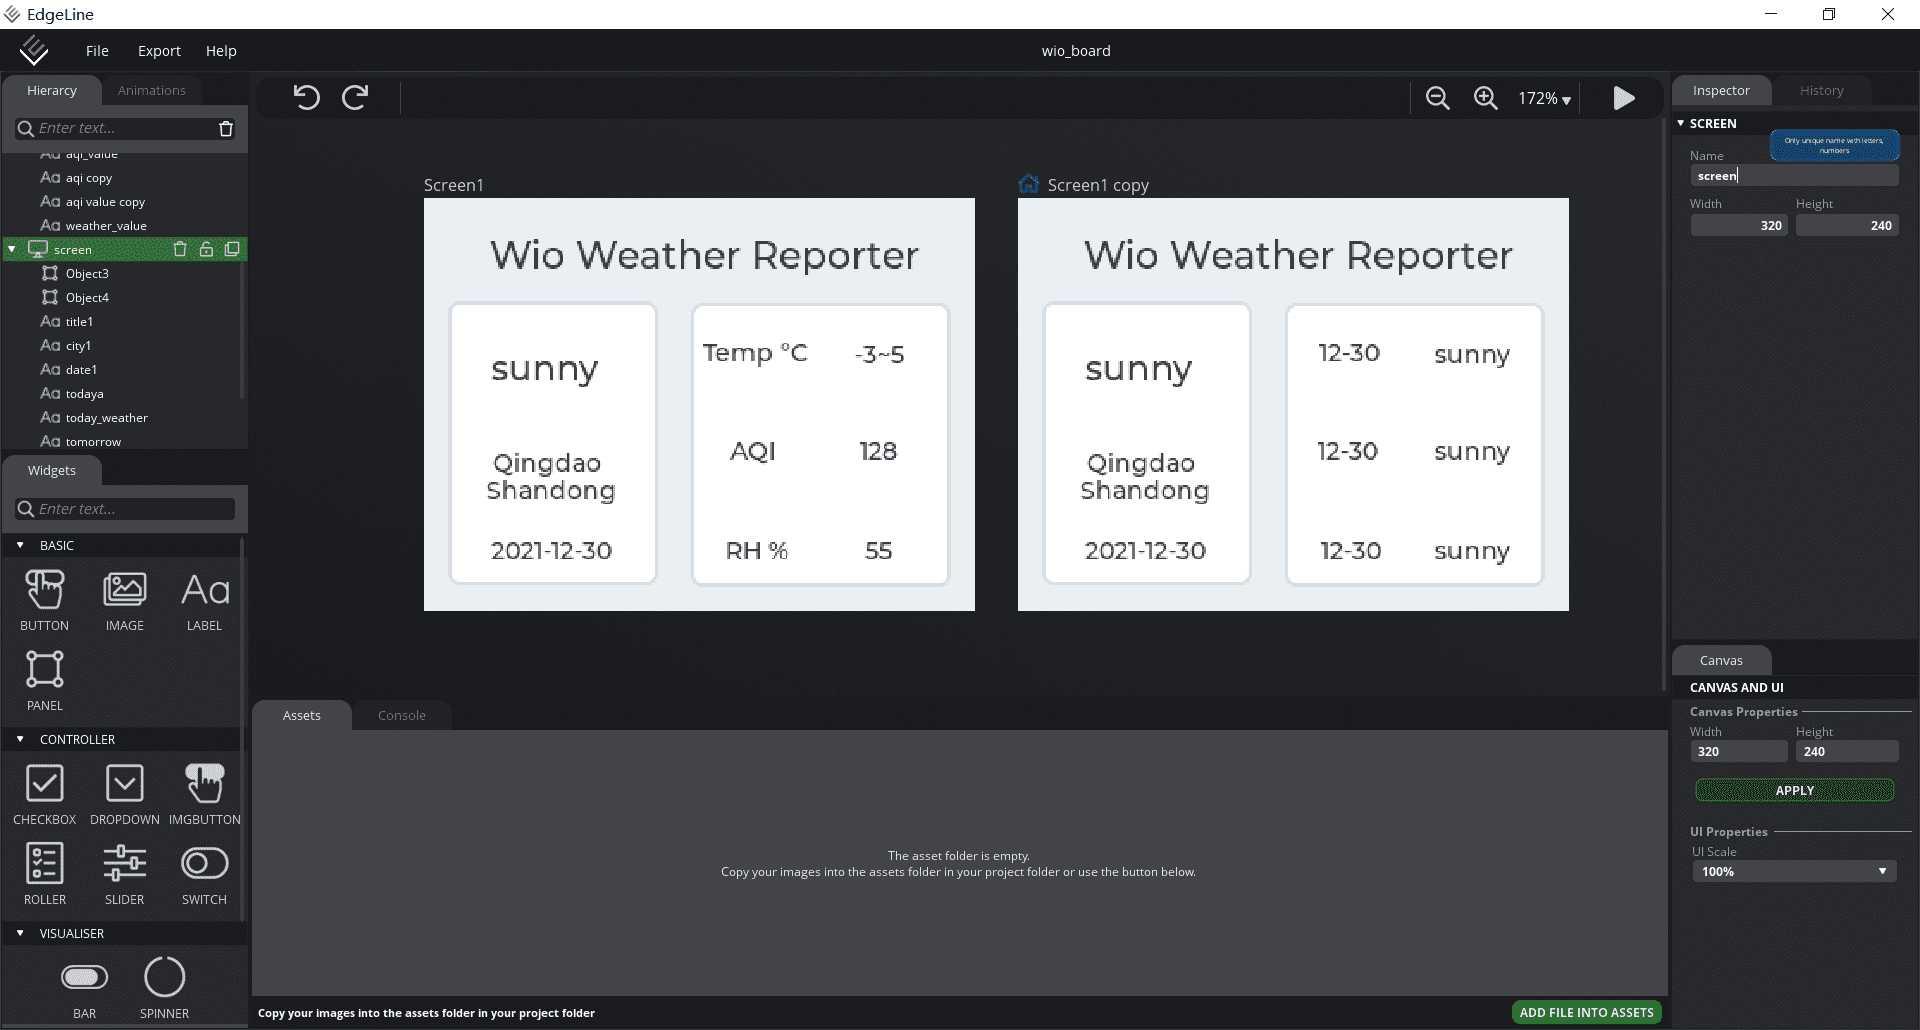Open the File menu

coord(97,51)
